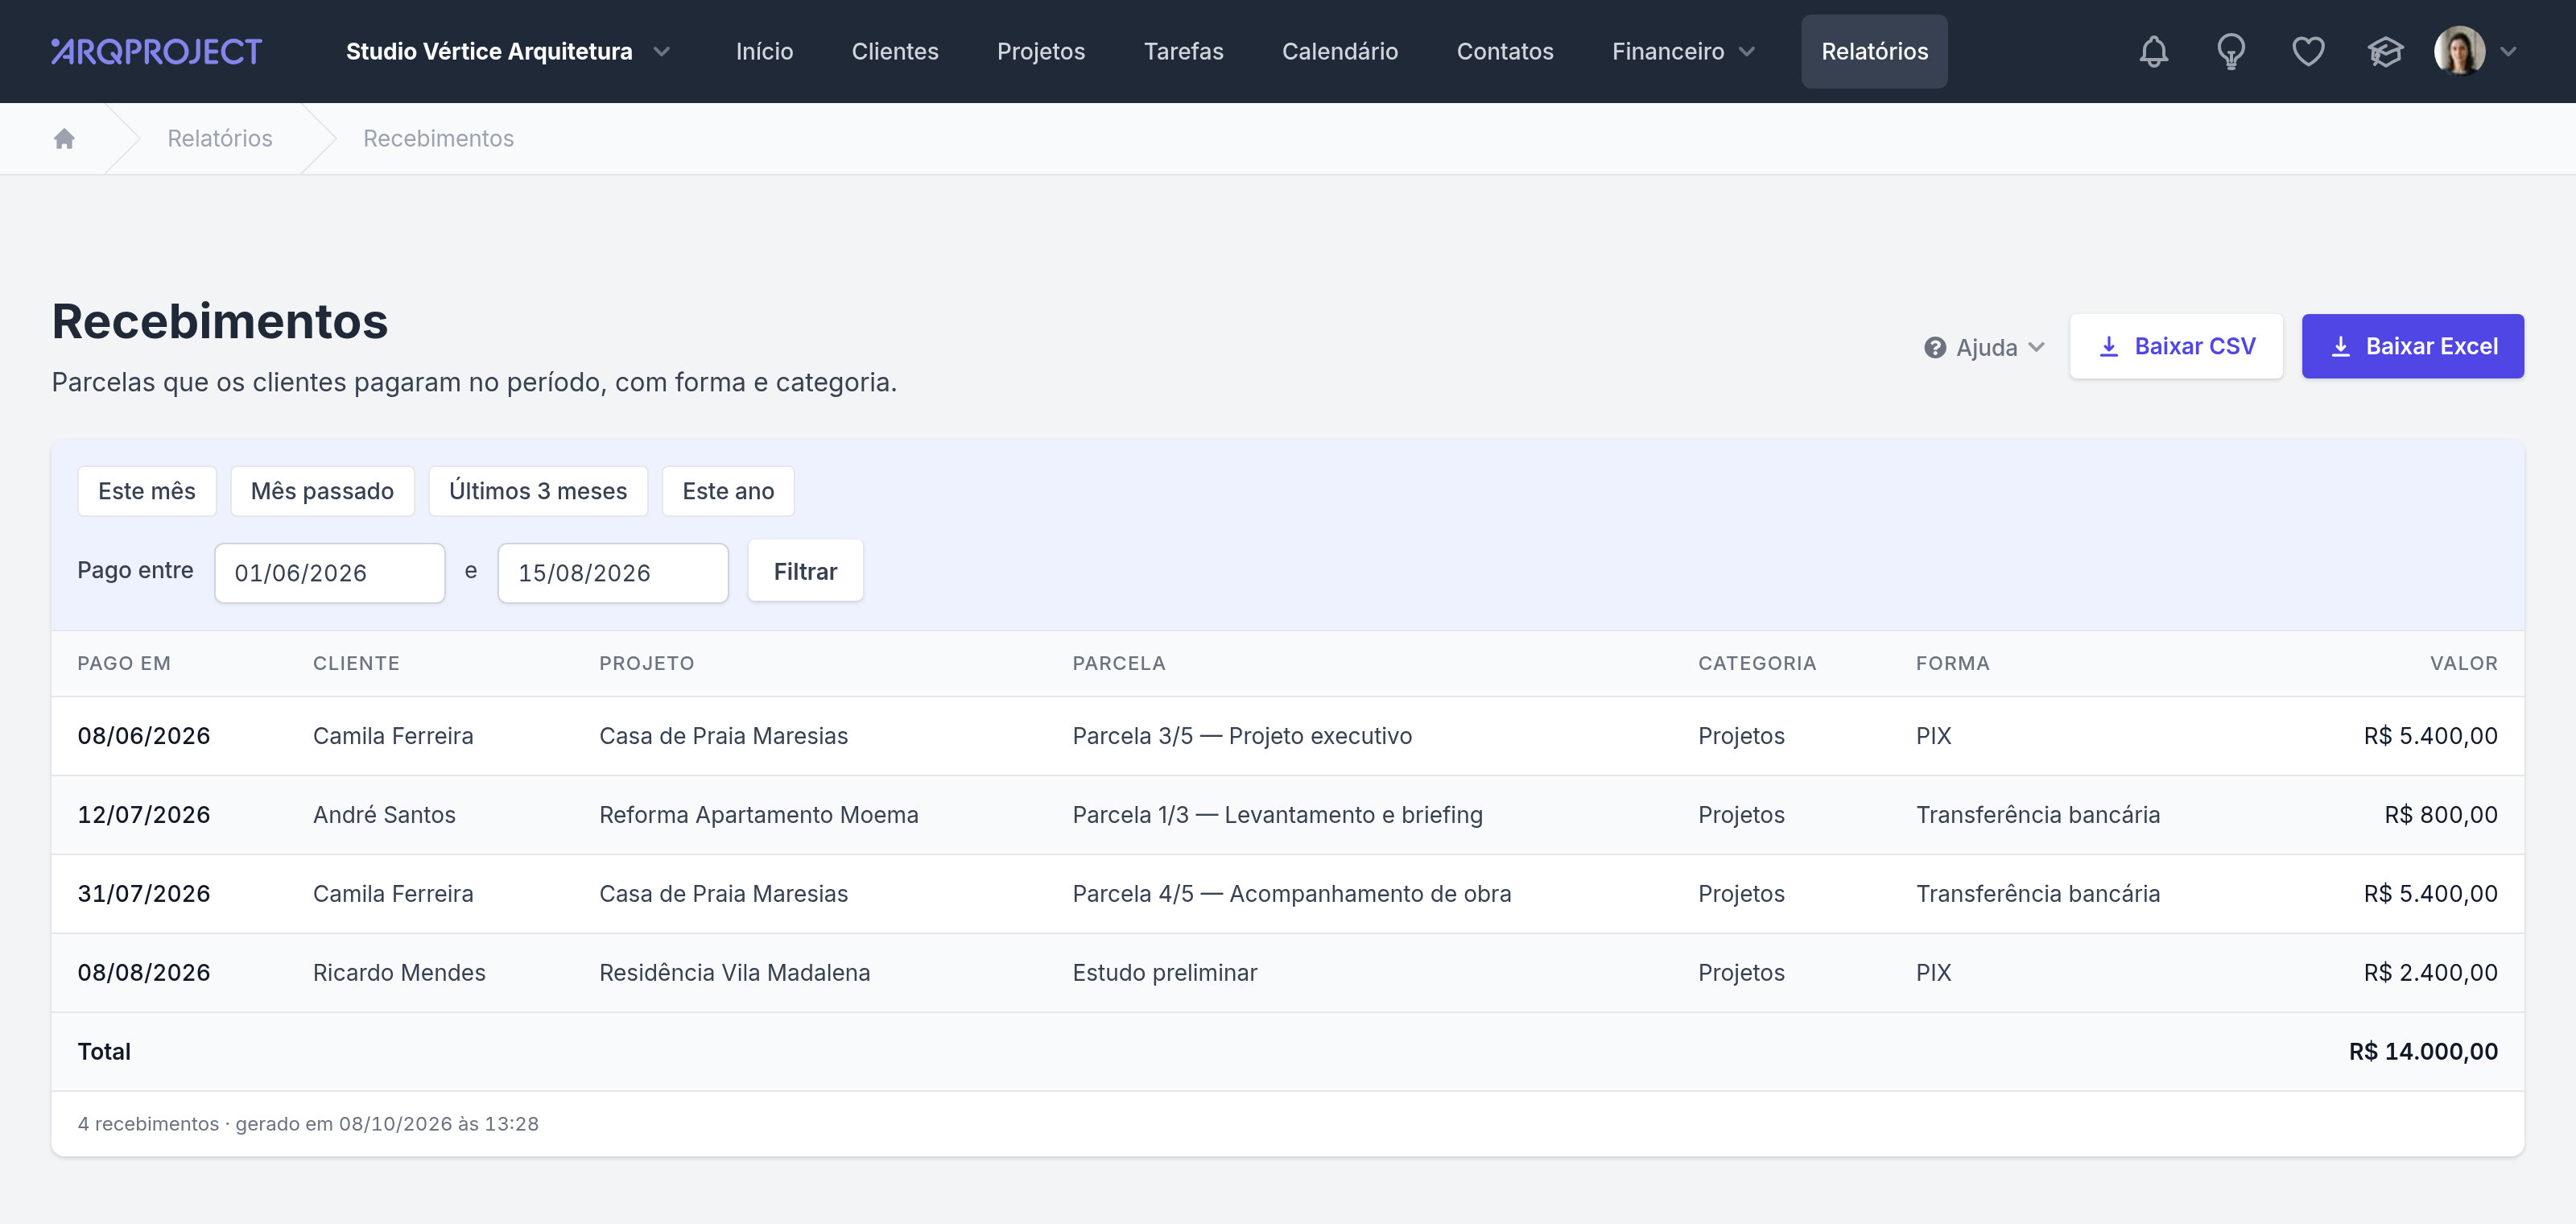Image resolution: width=2576 pixels, height=1224 pixels.
Task: Open the Ajuda dropdown
Action: click(1984, 347)
